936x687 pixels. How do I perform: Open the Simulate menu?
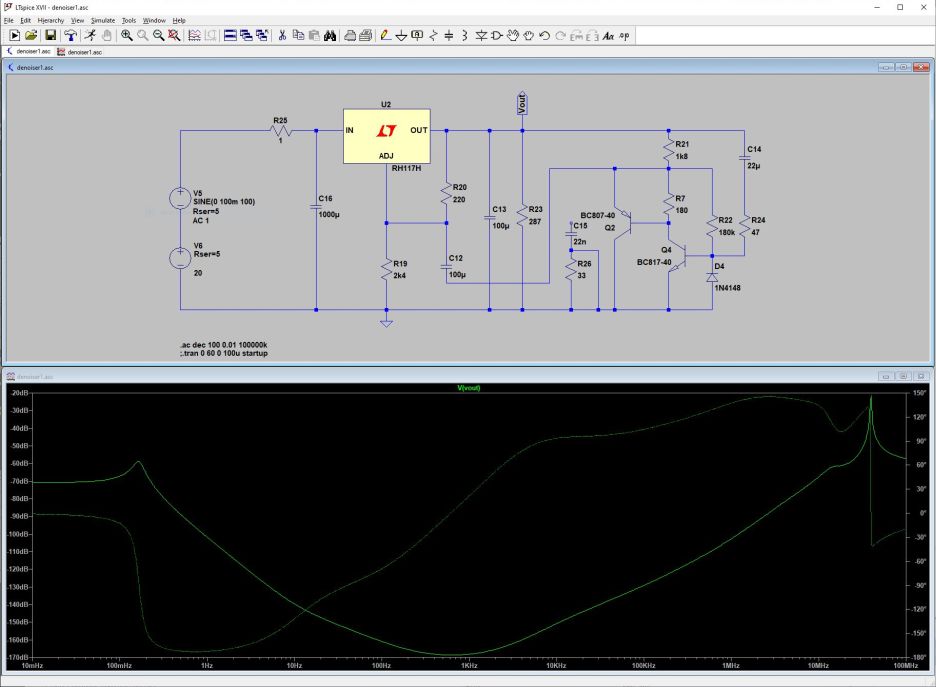pyautogui.click(x=103, y=20)
